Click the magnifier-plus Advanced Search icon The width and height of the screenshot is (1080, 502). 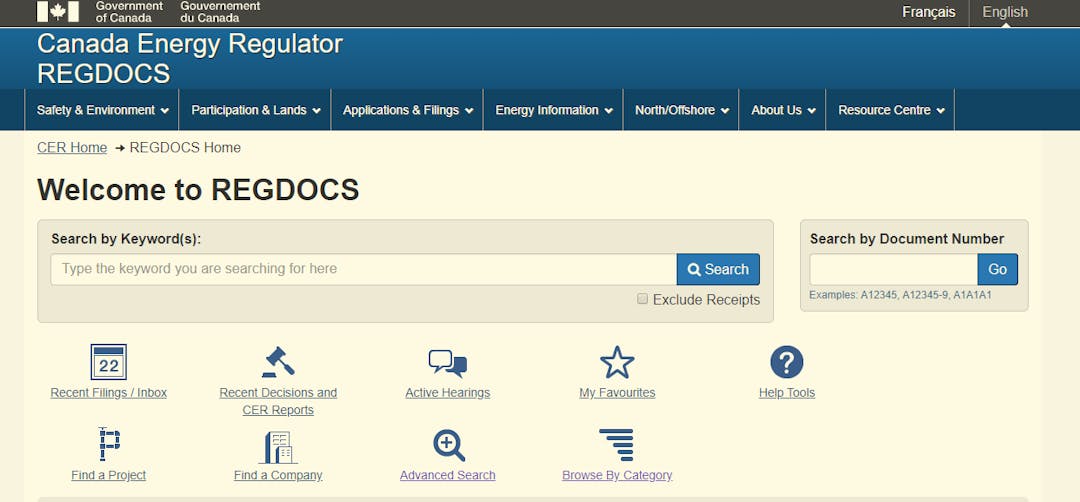tap(449, 446)
